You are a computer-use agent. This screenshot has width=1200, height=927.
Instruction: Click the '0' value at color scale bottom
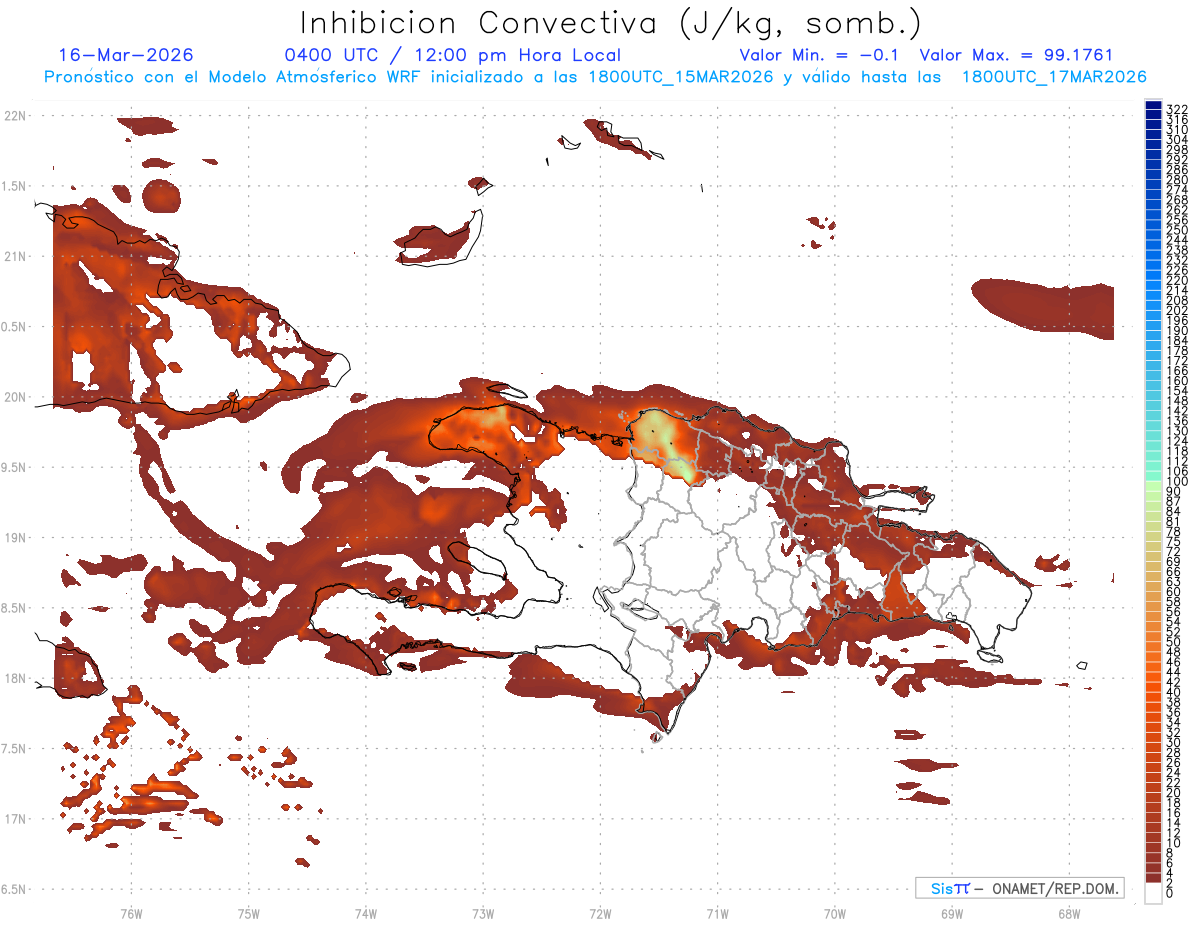pos(1169,891)
